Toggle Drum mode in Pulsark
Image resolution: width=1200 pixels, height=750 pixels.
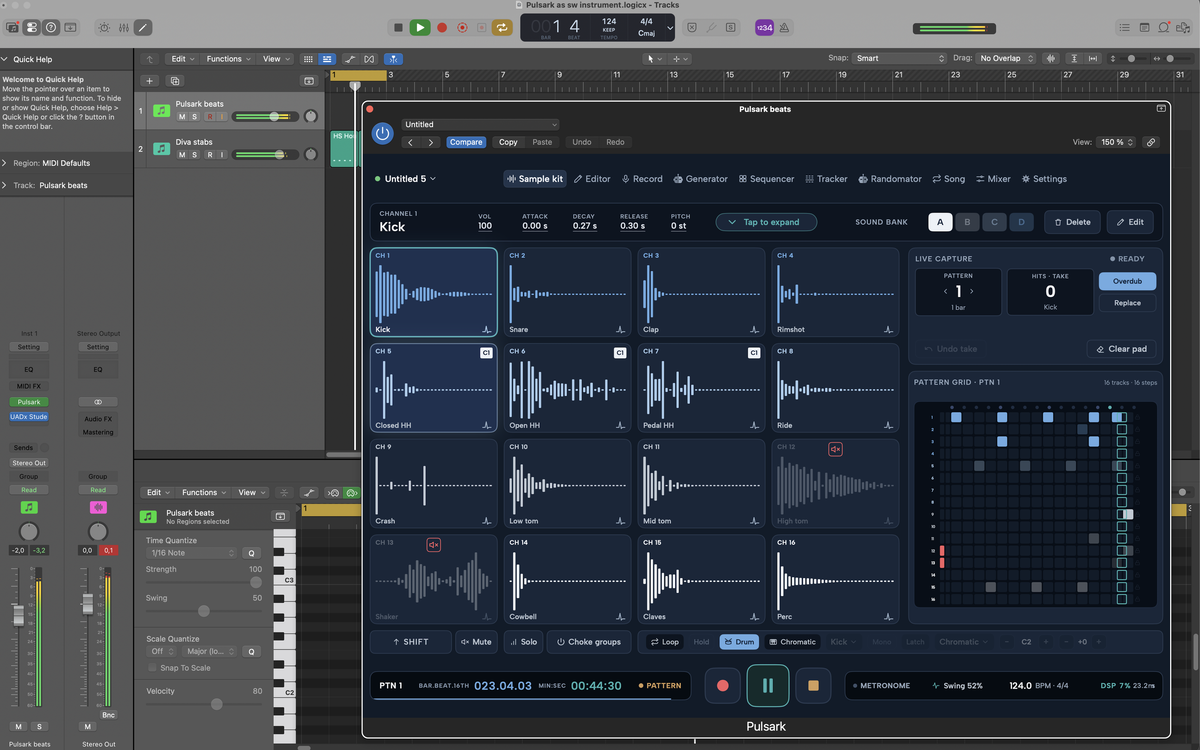738,642
